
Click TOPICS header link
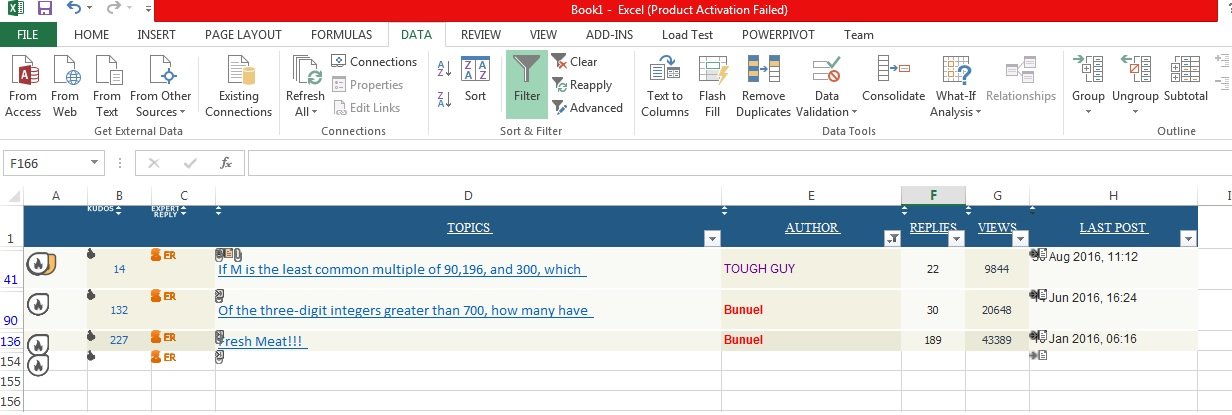[469, 228]
